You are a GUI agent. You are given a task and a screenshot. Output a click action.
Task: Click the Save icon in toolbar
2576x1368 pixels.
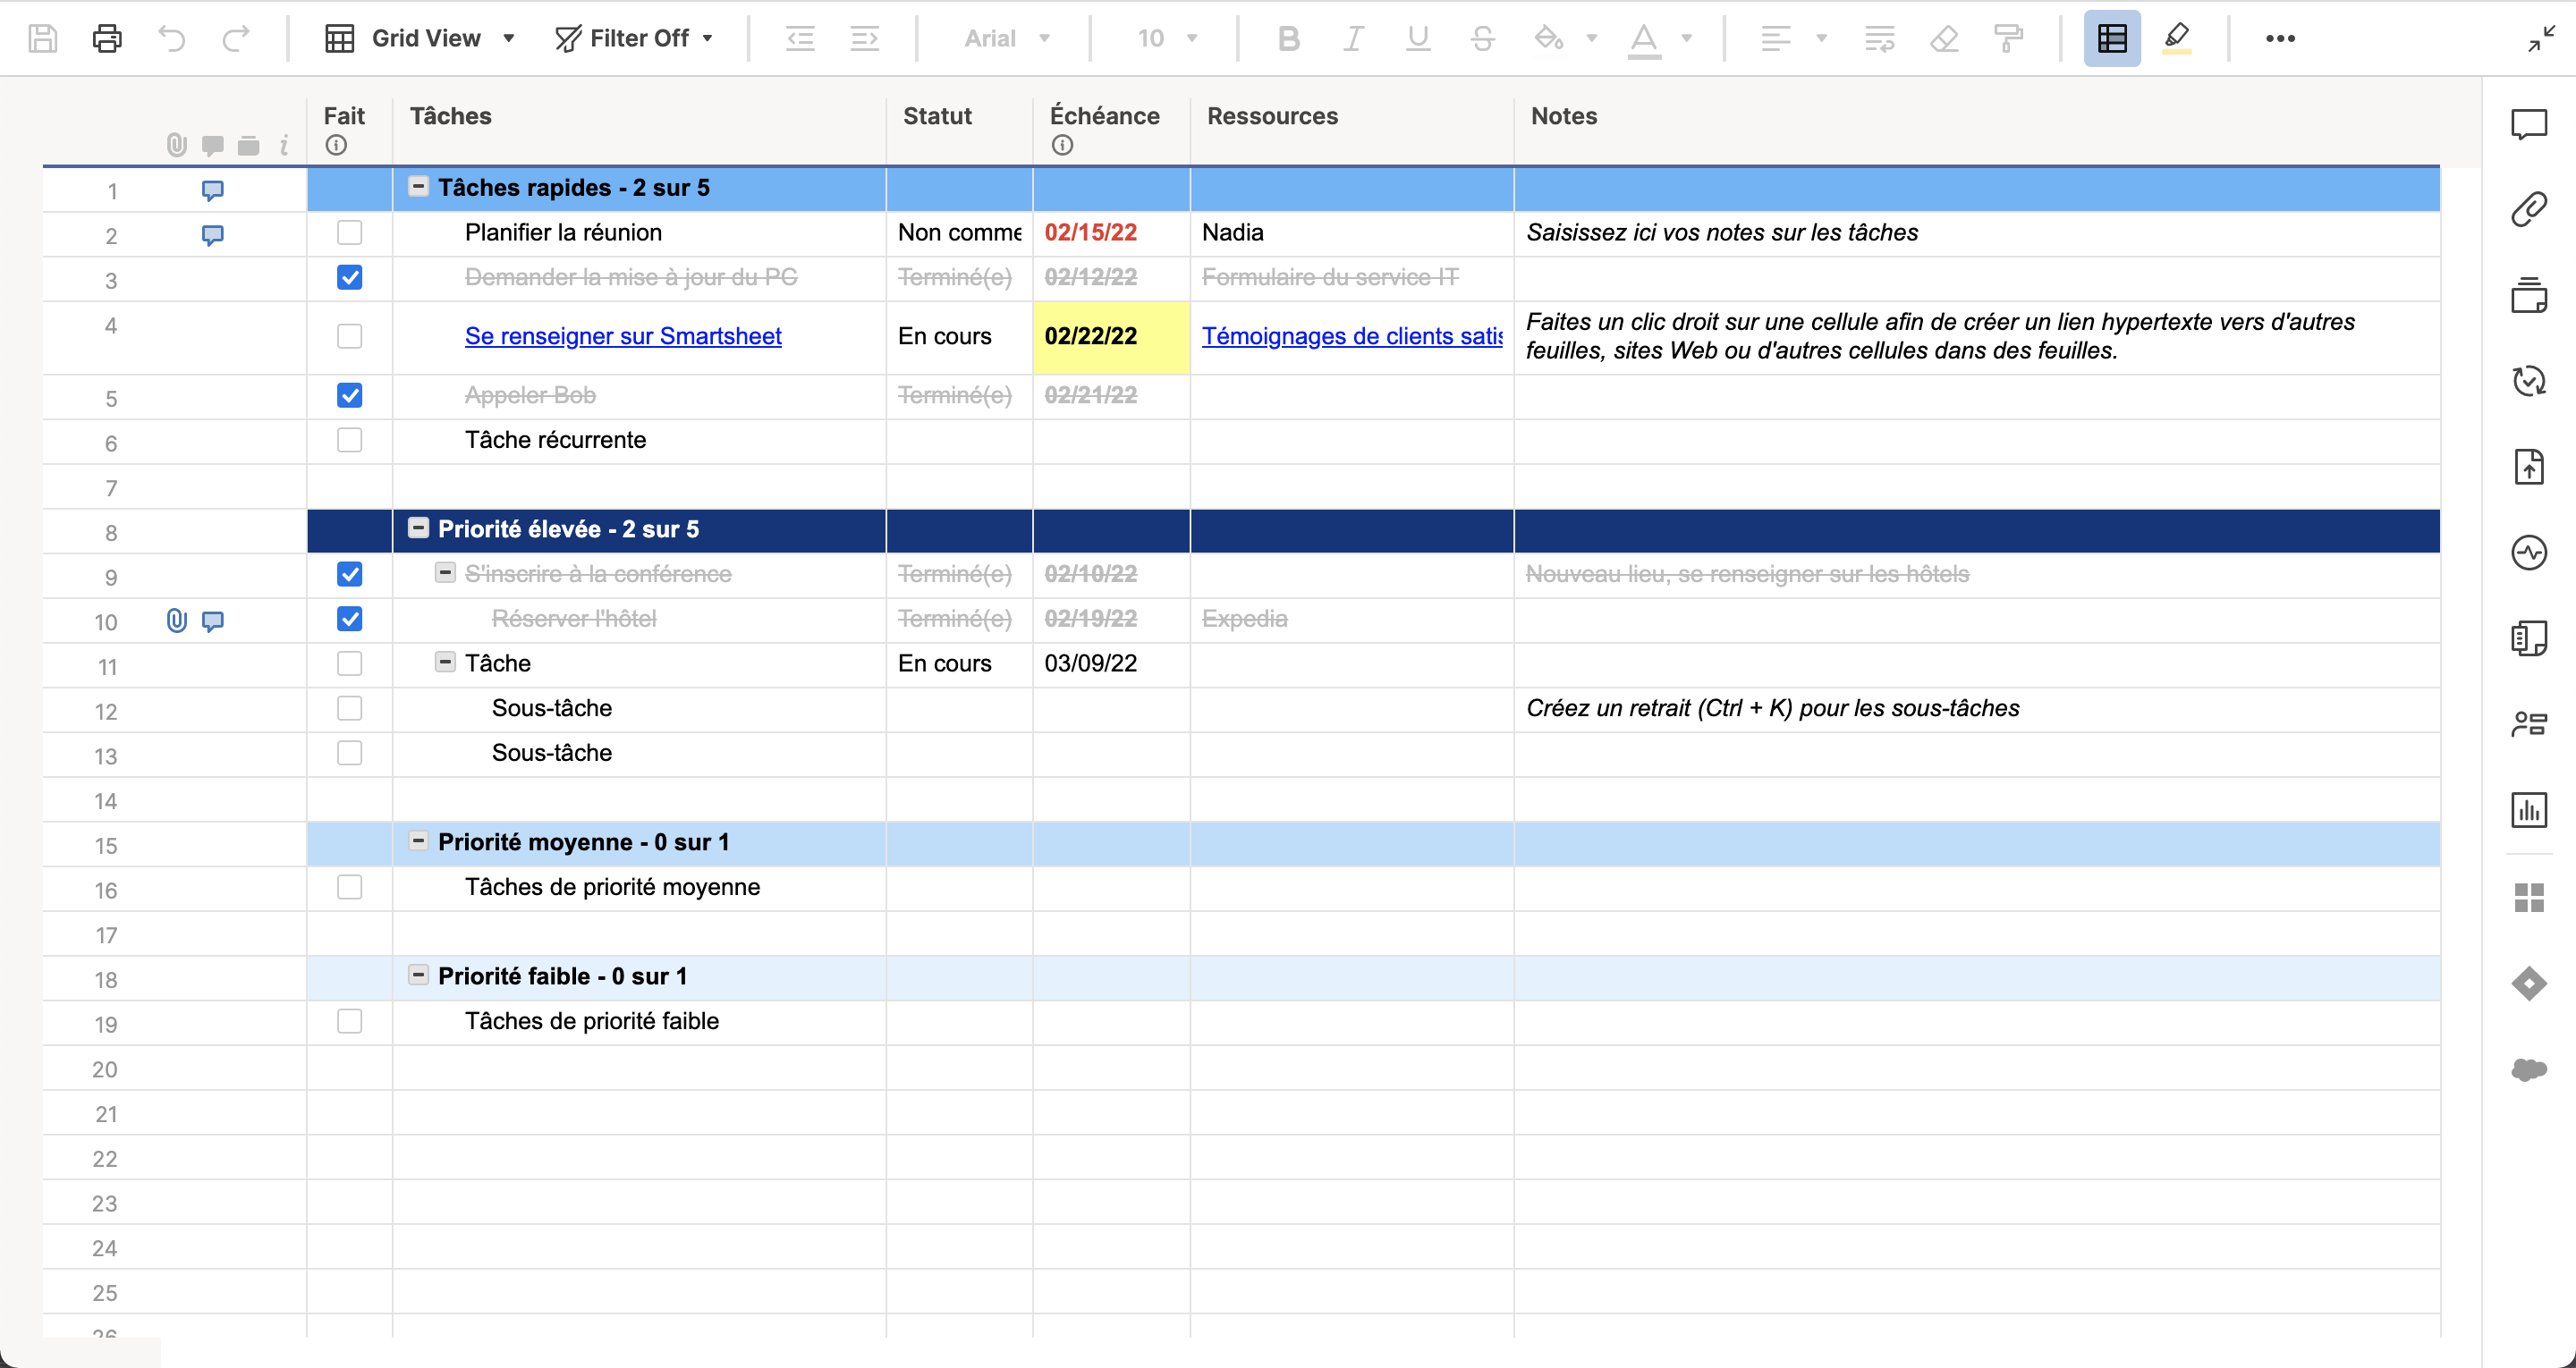pyautogui.click(x=43, y=38)
